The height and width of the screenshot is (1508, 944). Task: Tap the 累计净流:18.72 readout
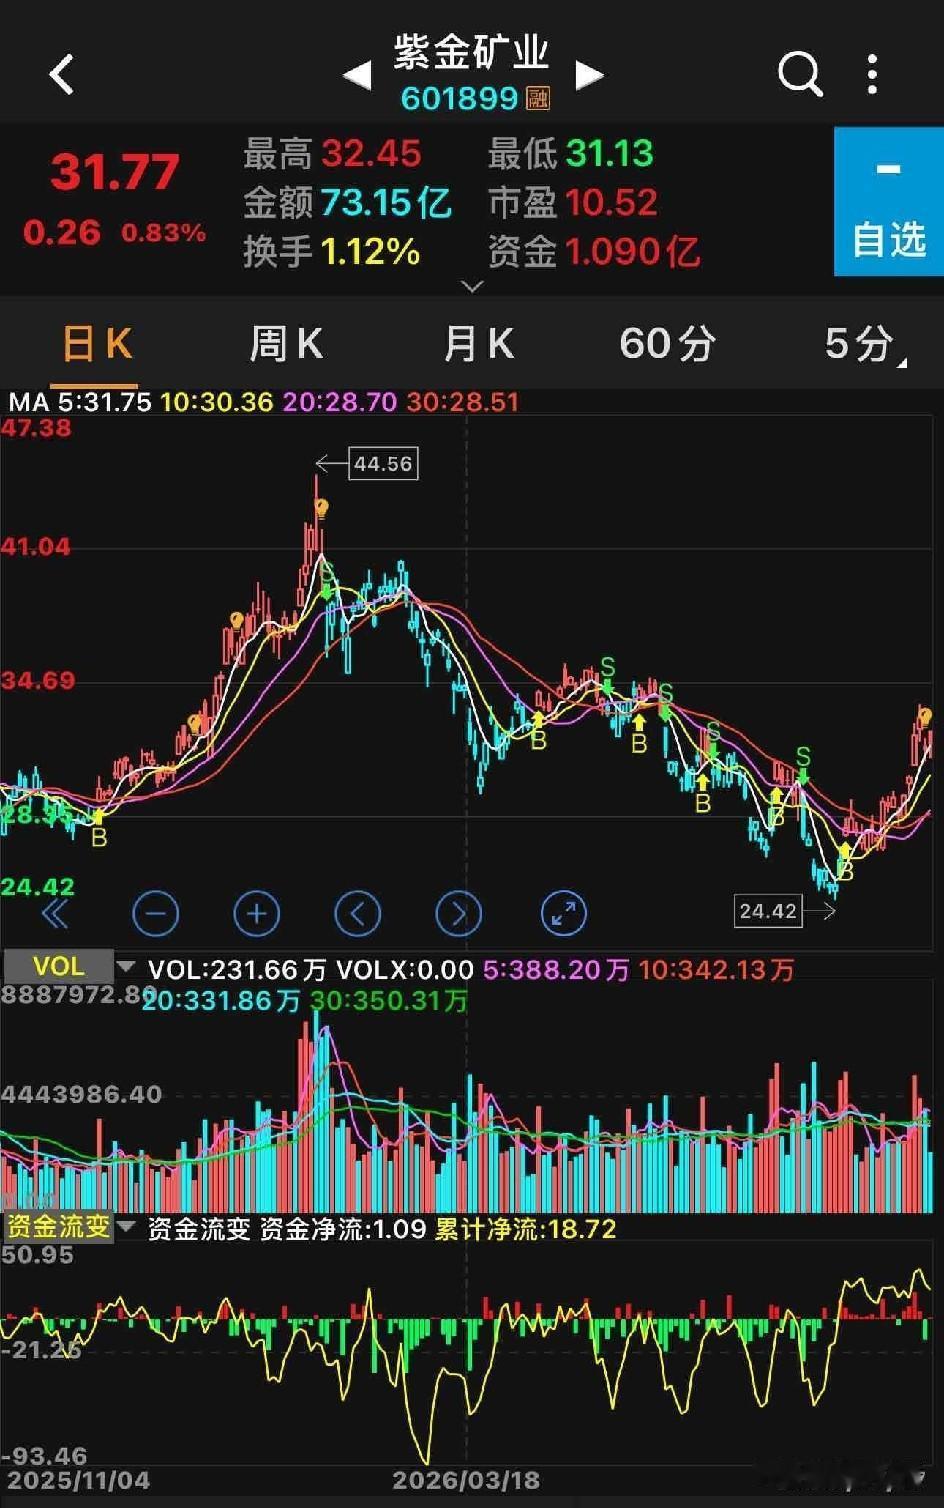(x=525, y=1229)
